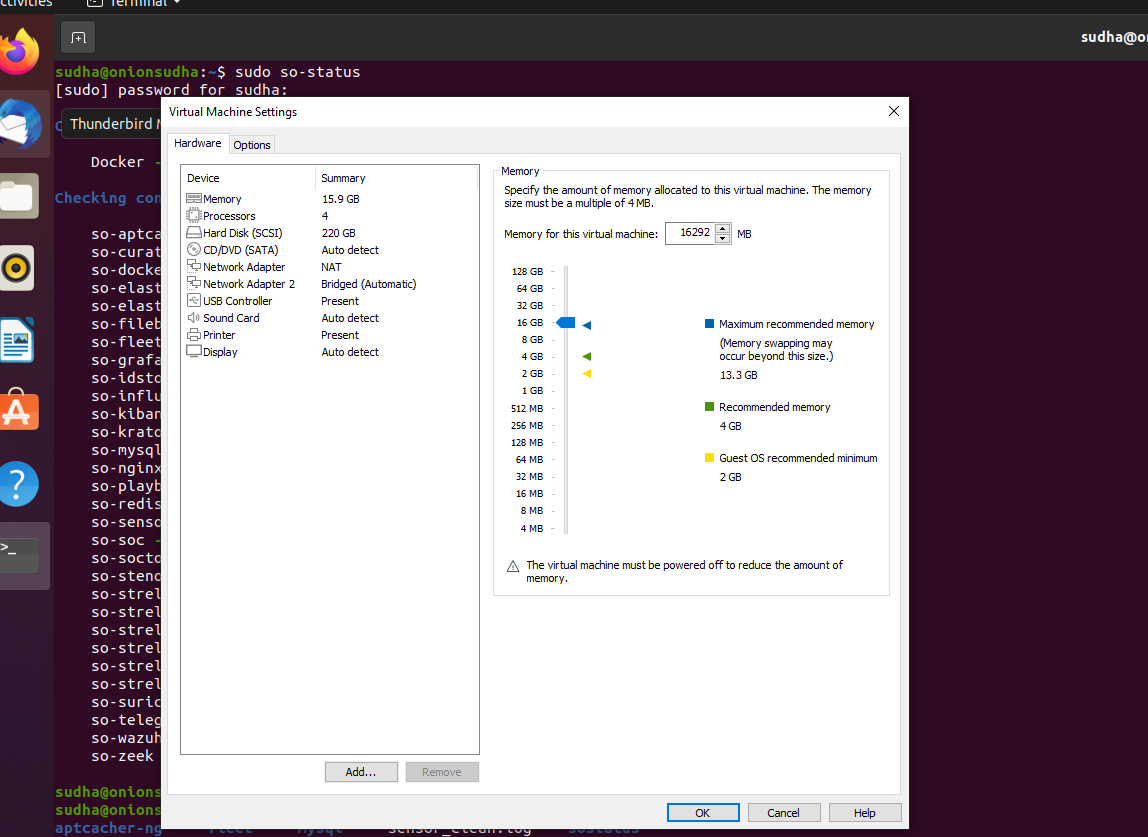This screenshot has width=1148, height=837.
Task: Select the Memory device icon
Action: pyautogui.click(x=193, y=198)
